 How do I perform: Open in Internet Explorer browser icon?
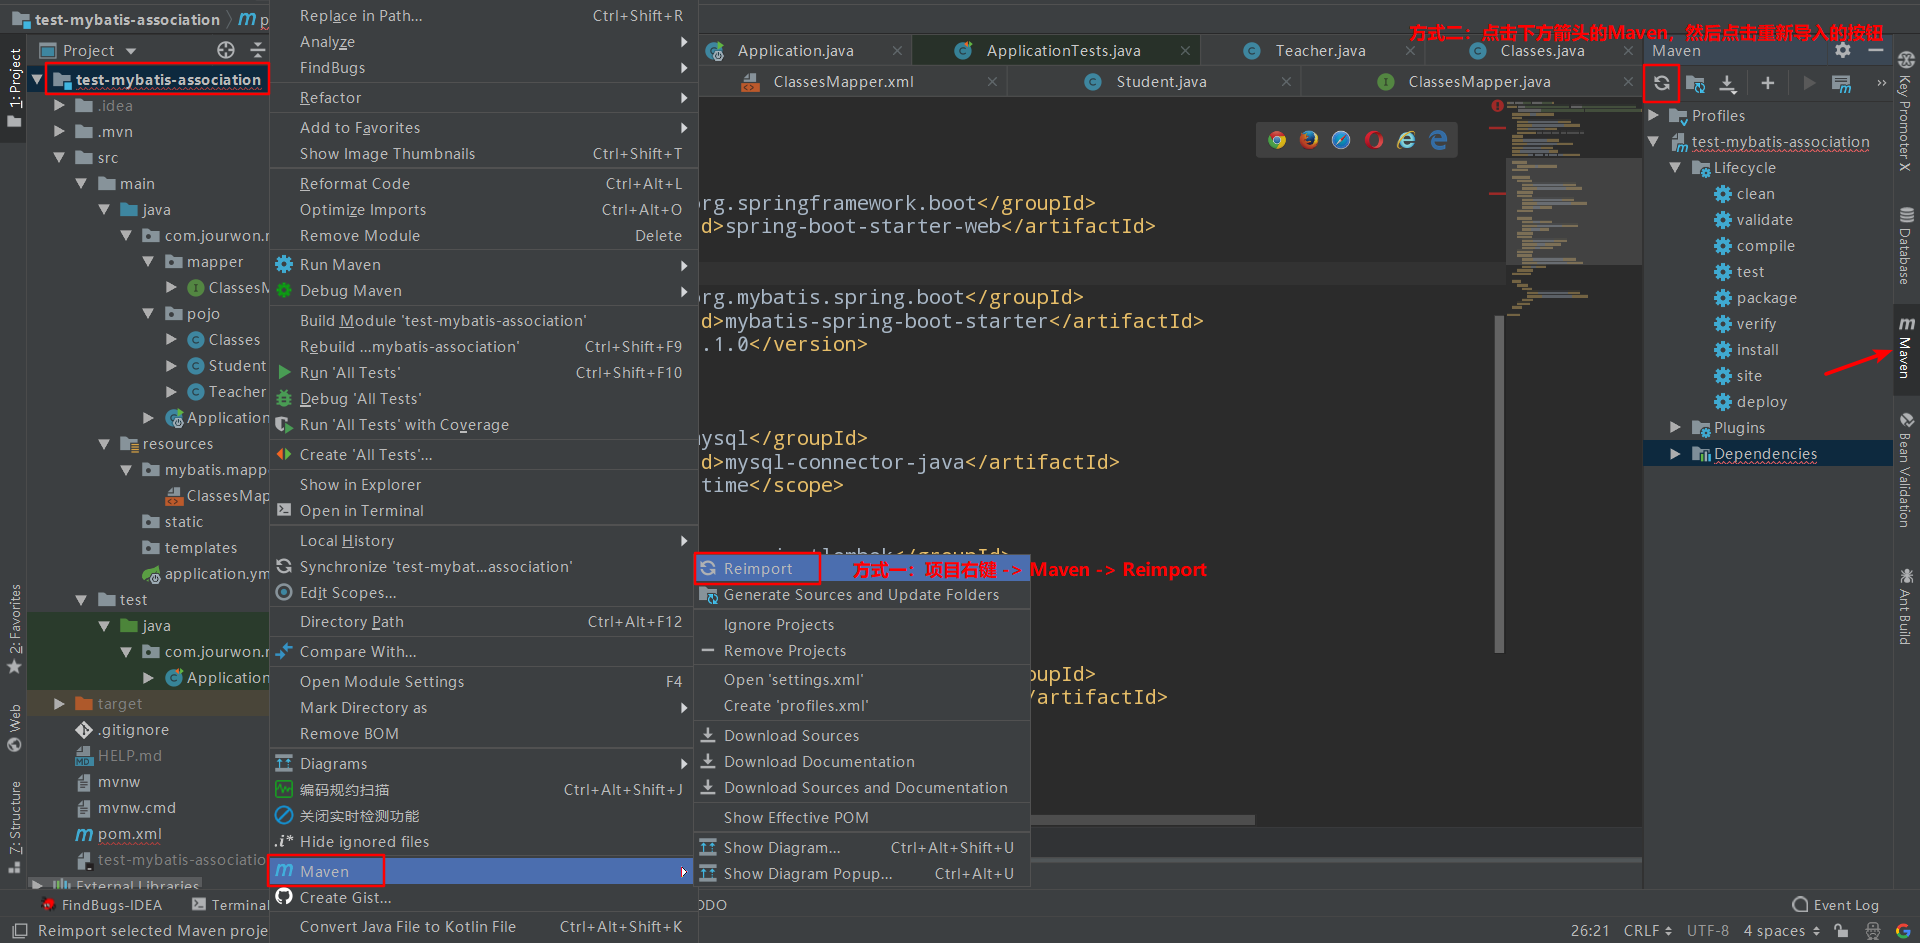(x=1406, y=140)
